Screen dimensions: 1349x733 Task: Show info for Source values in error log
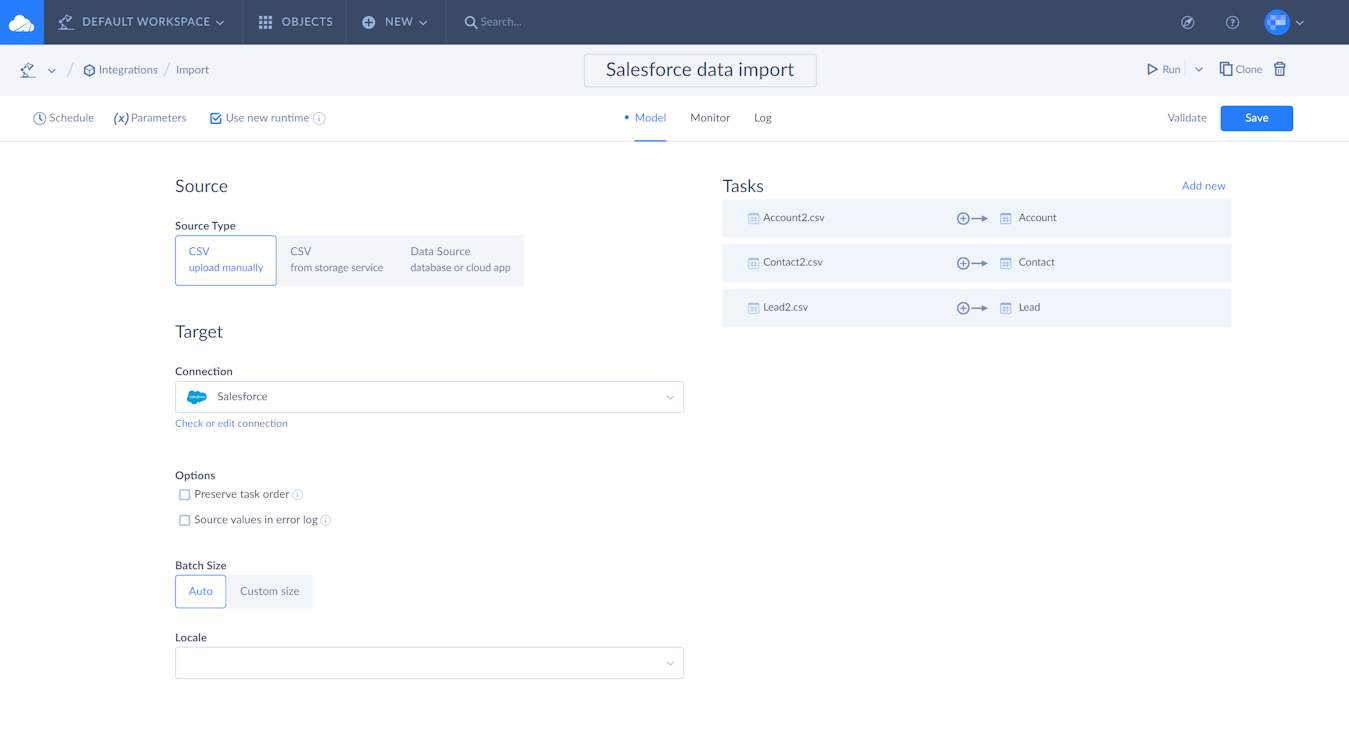(326, 520)
